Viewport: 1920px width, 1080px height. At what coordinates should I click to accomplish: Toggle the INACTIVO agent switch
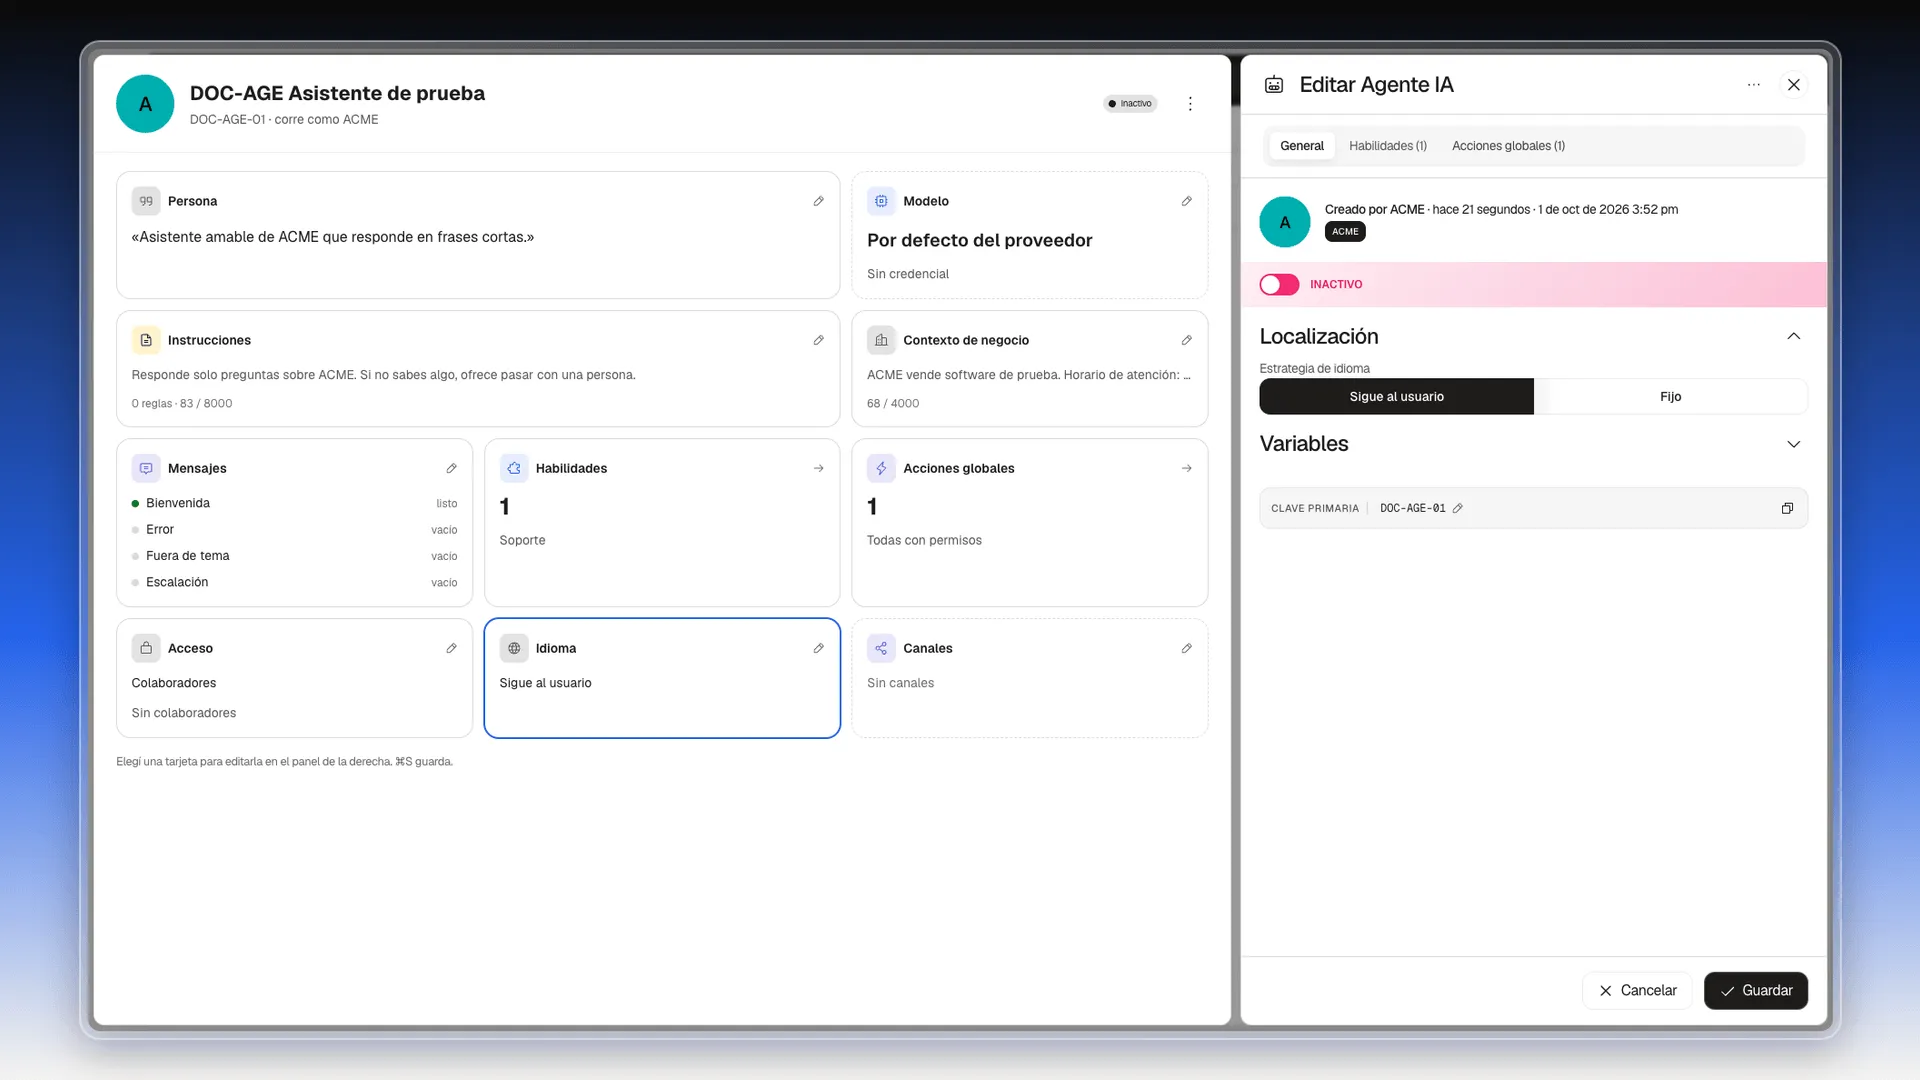click(x=1279, y=285)
